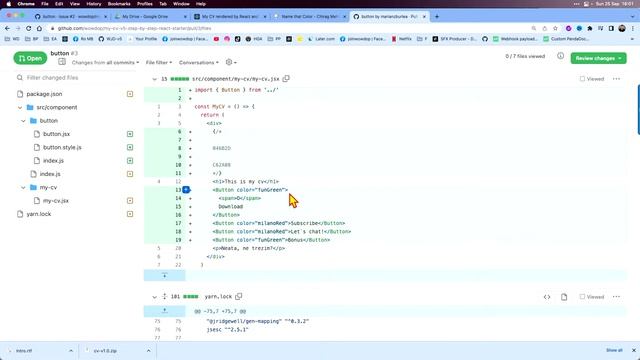This screenshot has width=640, height=360.
Task: Switch to the Name that Color tab
Action: click(308, 16)
